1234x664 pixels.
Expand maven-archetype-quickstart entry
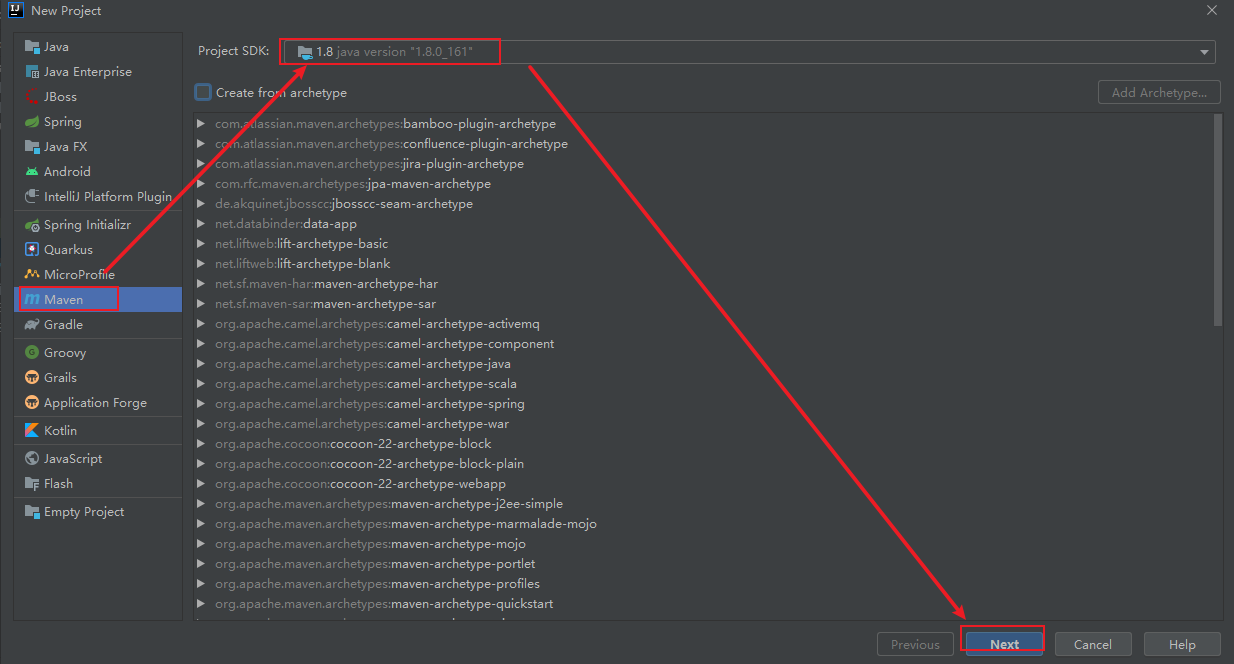(x=201, y=604)
